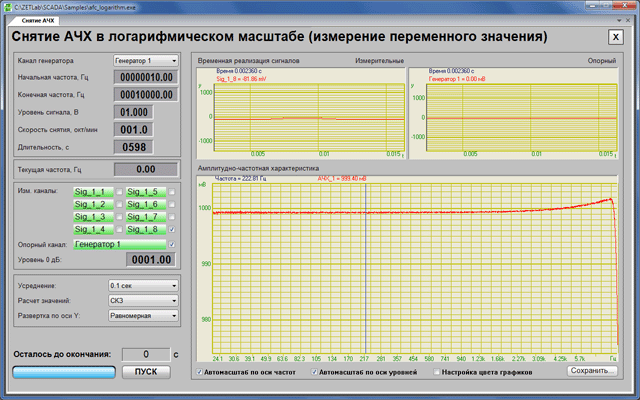Enable the Sig_1_5 channel checkbox
Image resolution: width=640 pixels, height=400 pixels.
tap(172, 191)
